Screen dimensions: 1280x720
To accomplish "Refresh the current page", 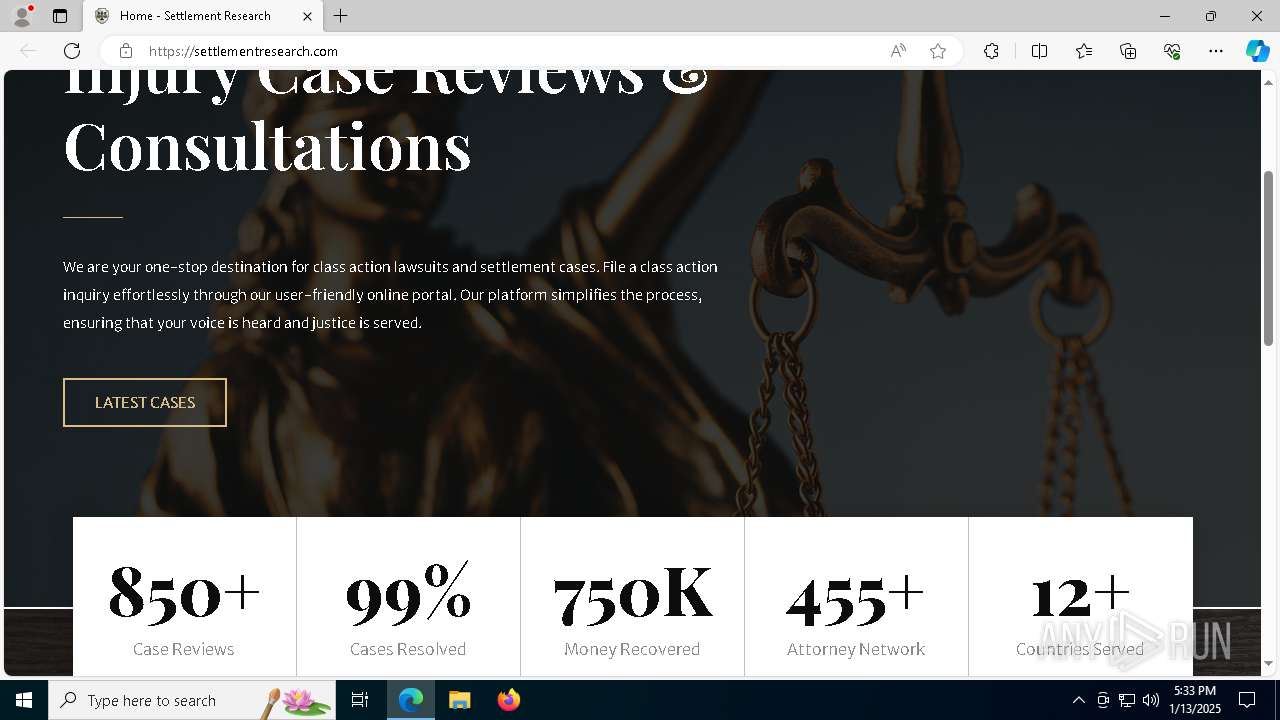I will pyautogui.click(x=72, y=51).
